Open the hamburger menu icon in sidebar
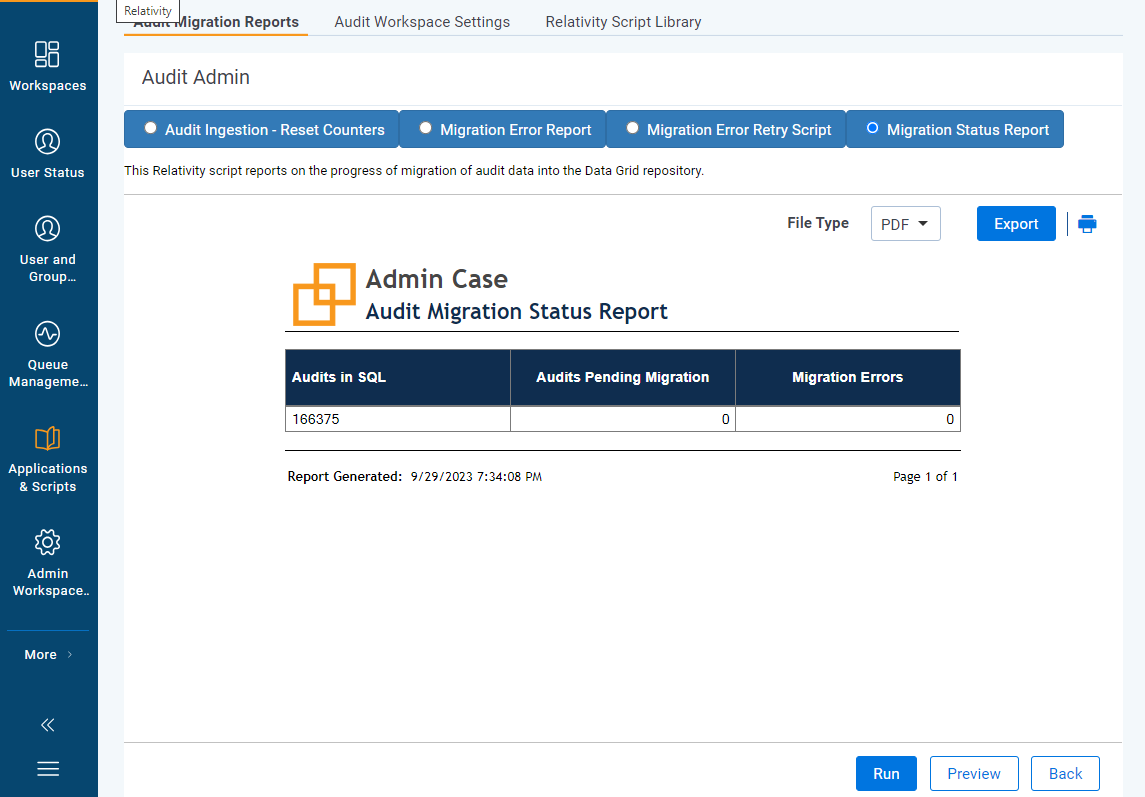This screenshot has width=1145, height=797. click(x=48, y=769)
